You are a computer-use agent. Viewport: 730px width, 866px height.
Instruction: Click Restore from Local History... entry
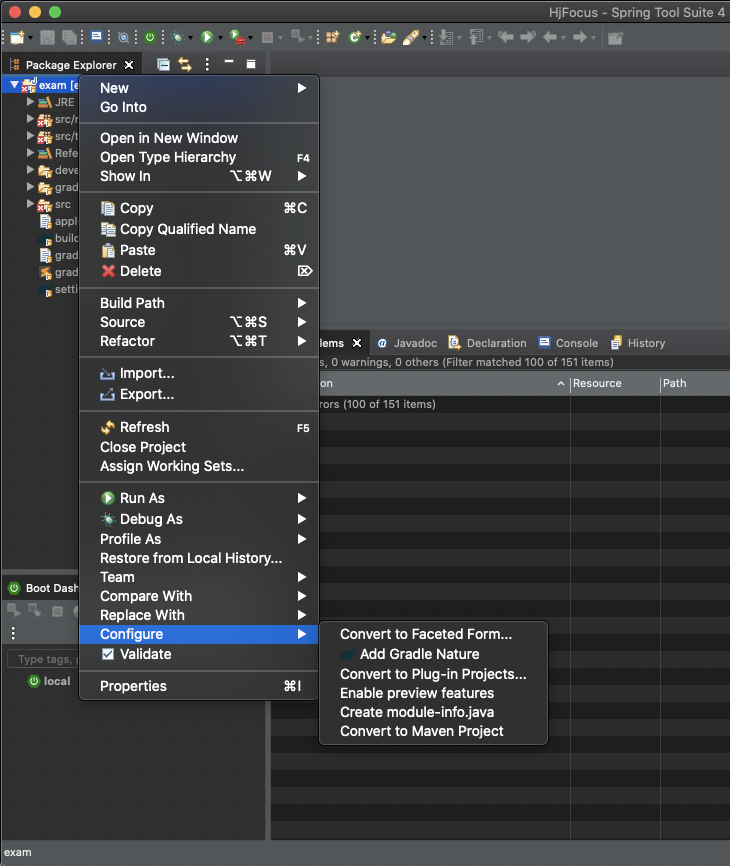(199, 558)
